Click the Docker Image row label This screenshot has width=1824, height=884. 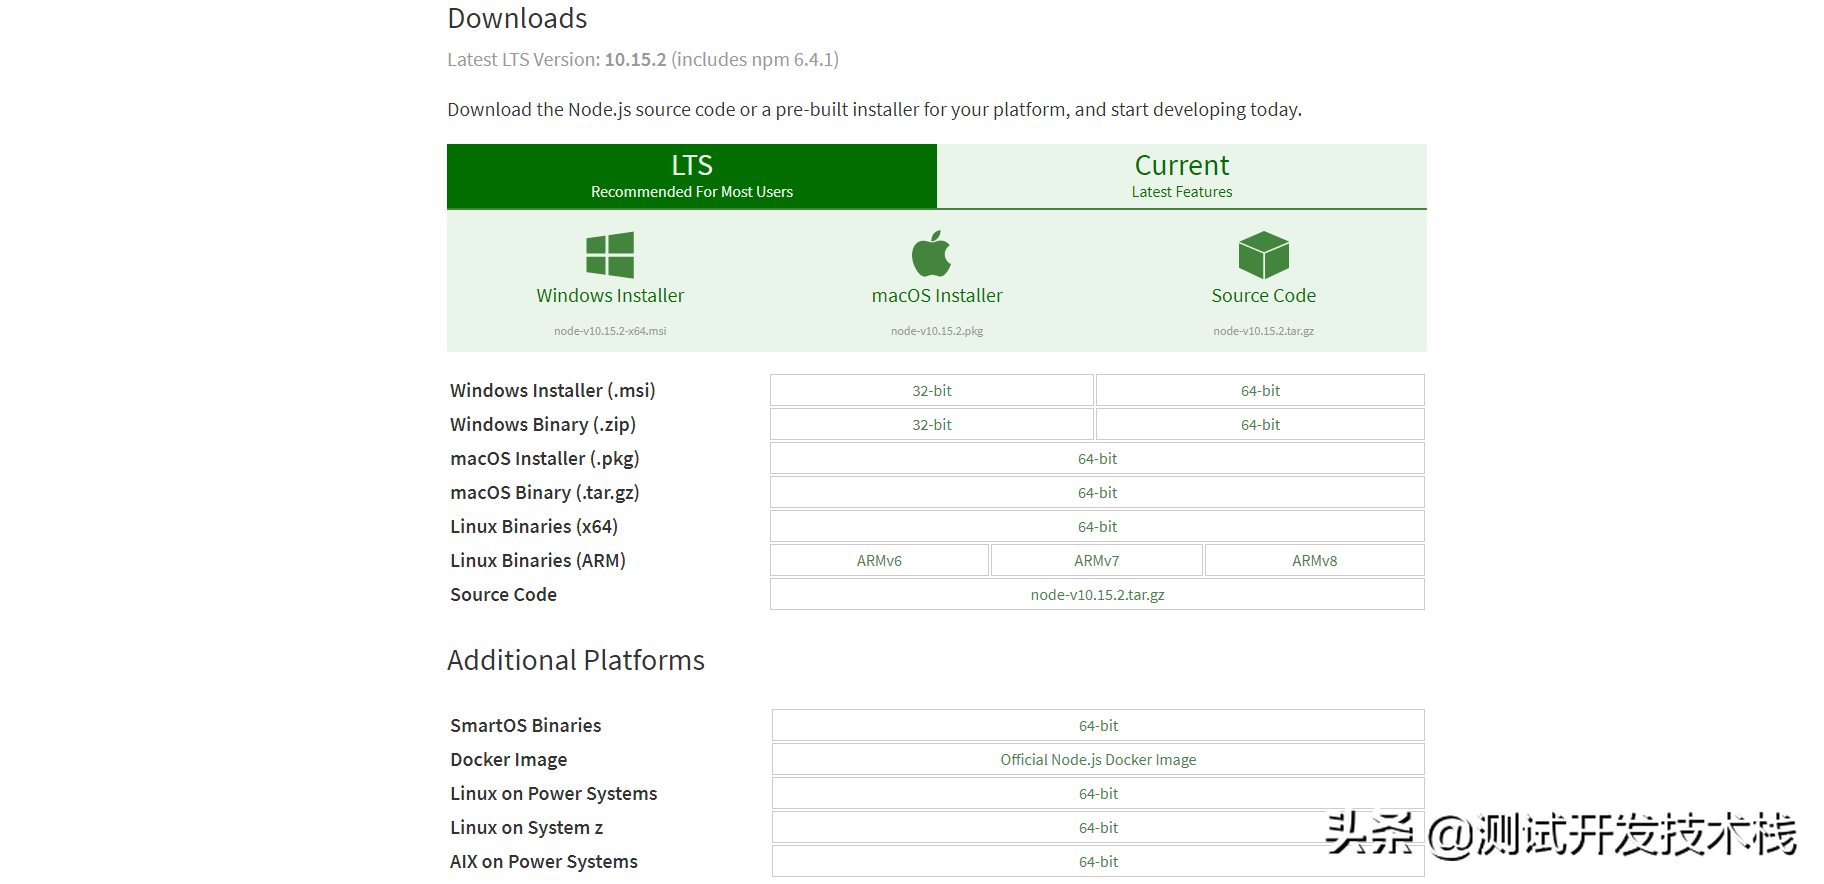point(509,759)
